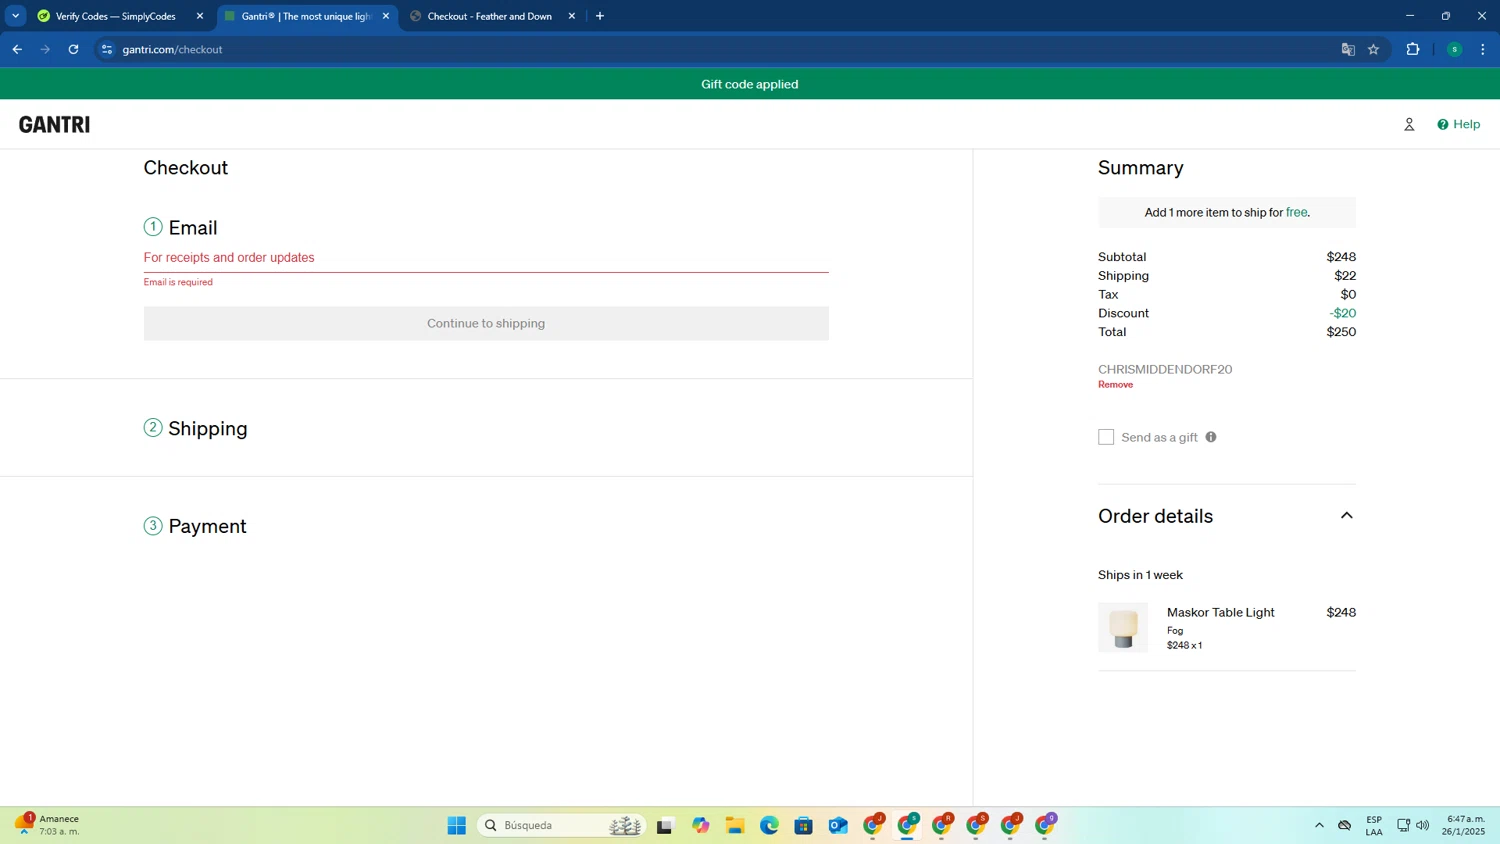Close the Verify Codes tab

(x=200, y=16)
